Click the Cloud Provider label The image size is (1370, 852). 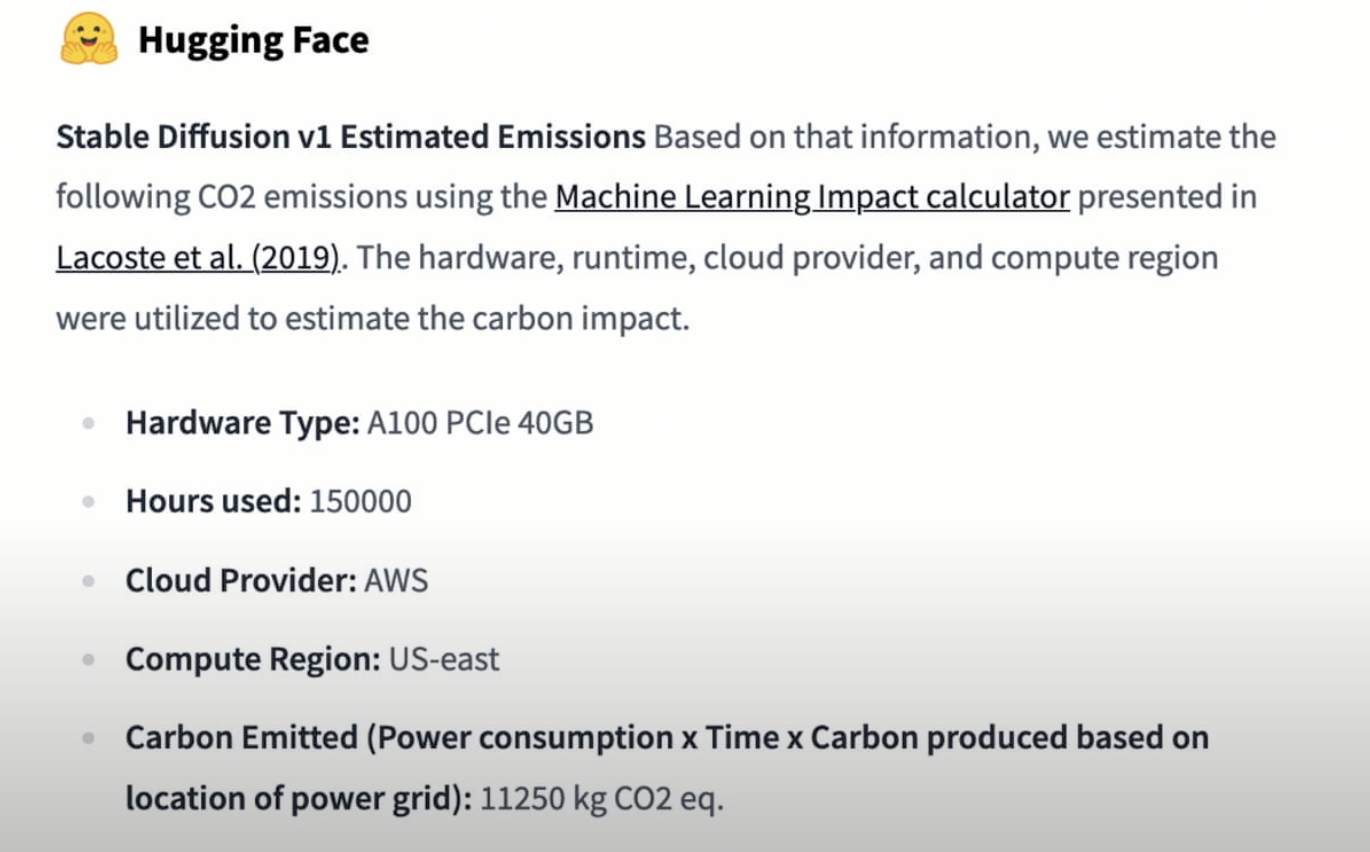[241, 580]
